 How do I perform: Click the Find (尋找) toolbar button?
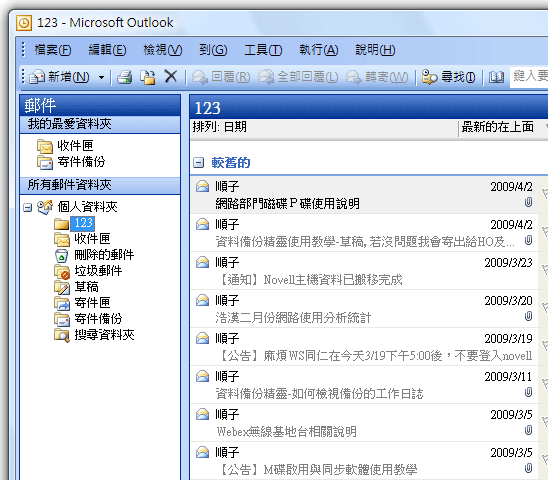448,77
